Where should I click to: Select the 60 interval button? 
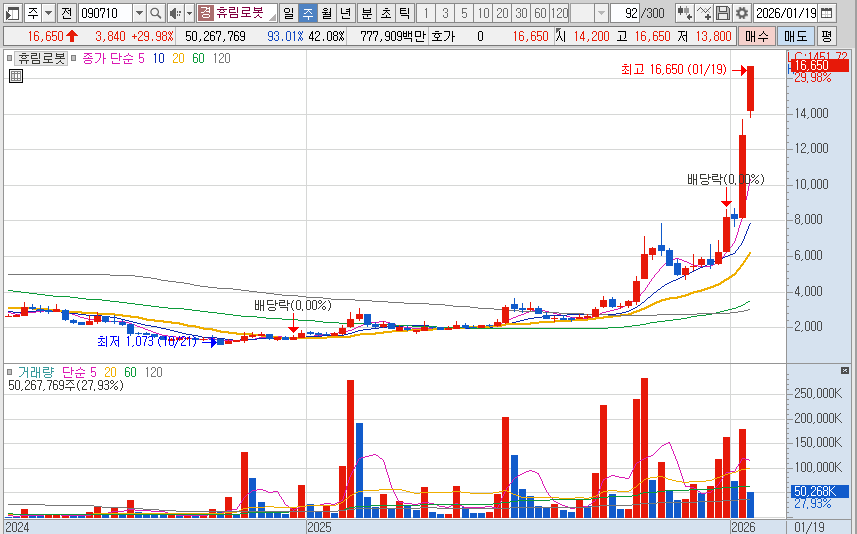pos(541,13)
